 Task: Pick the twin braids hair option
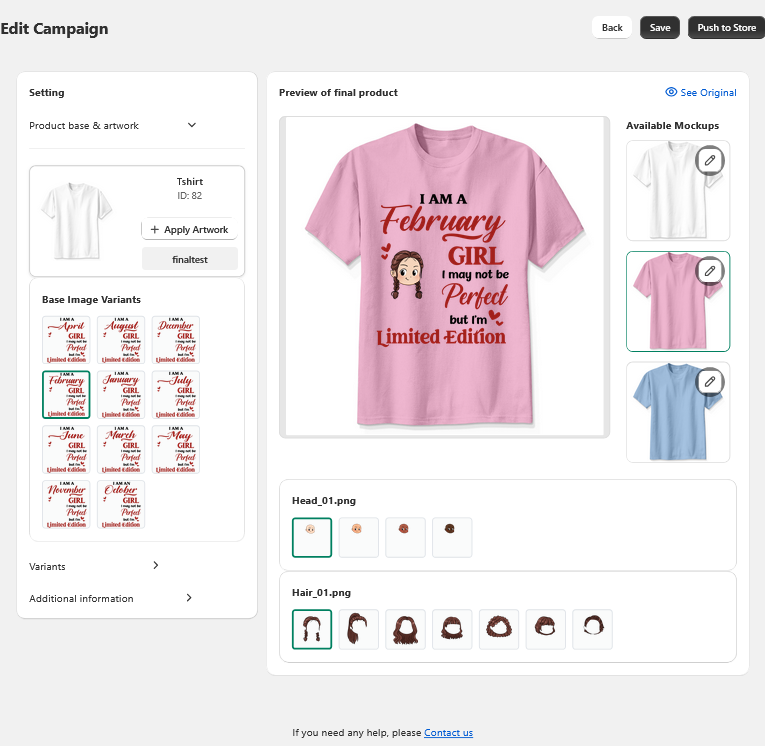pos(312,629)
